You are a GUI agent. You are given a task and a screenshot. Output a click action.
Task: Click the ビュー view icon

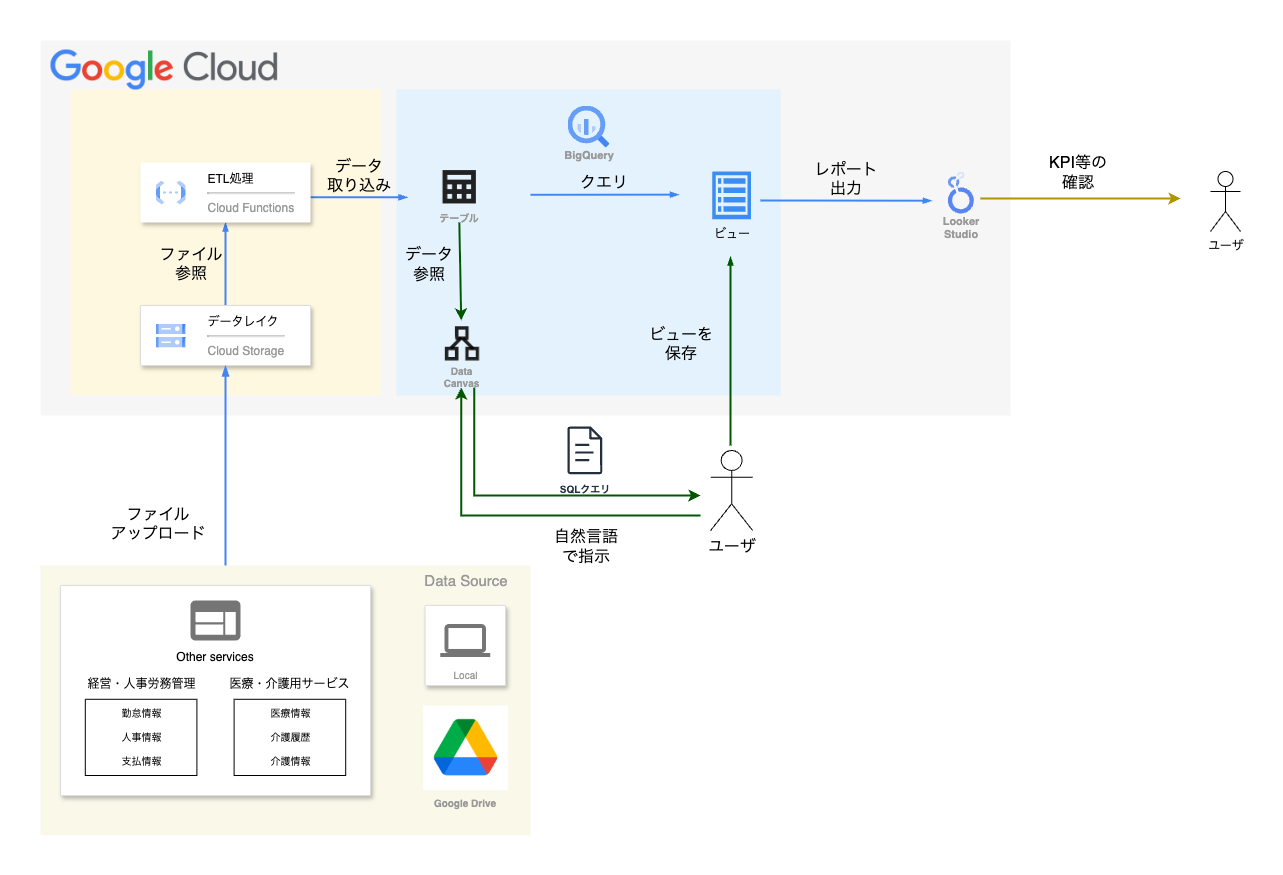point(731,195)
